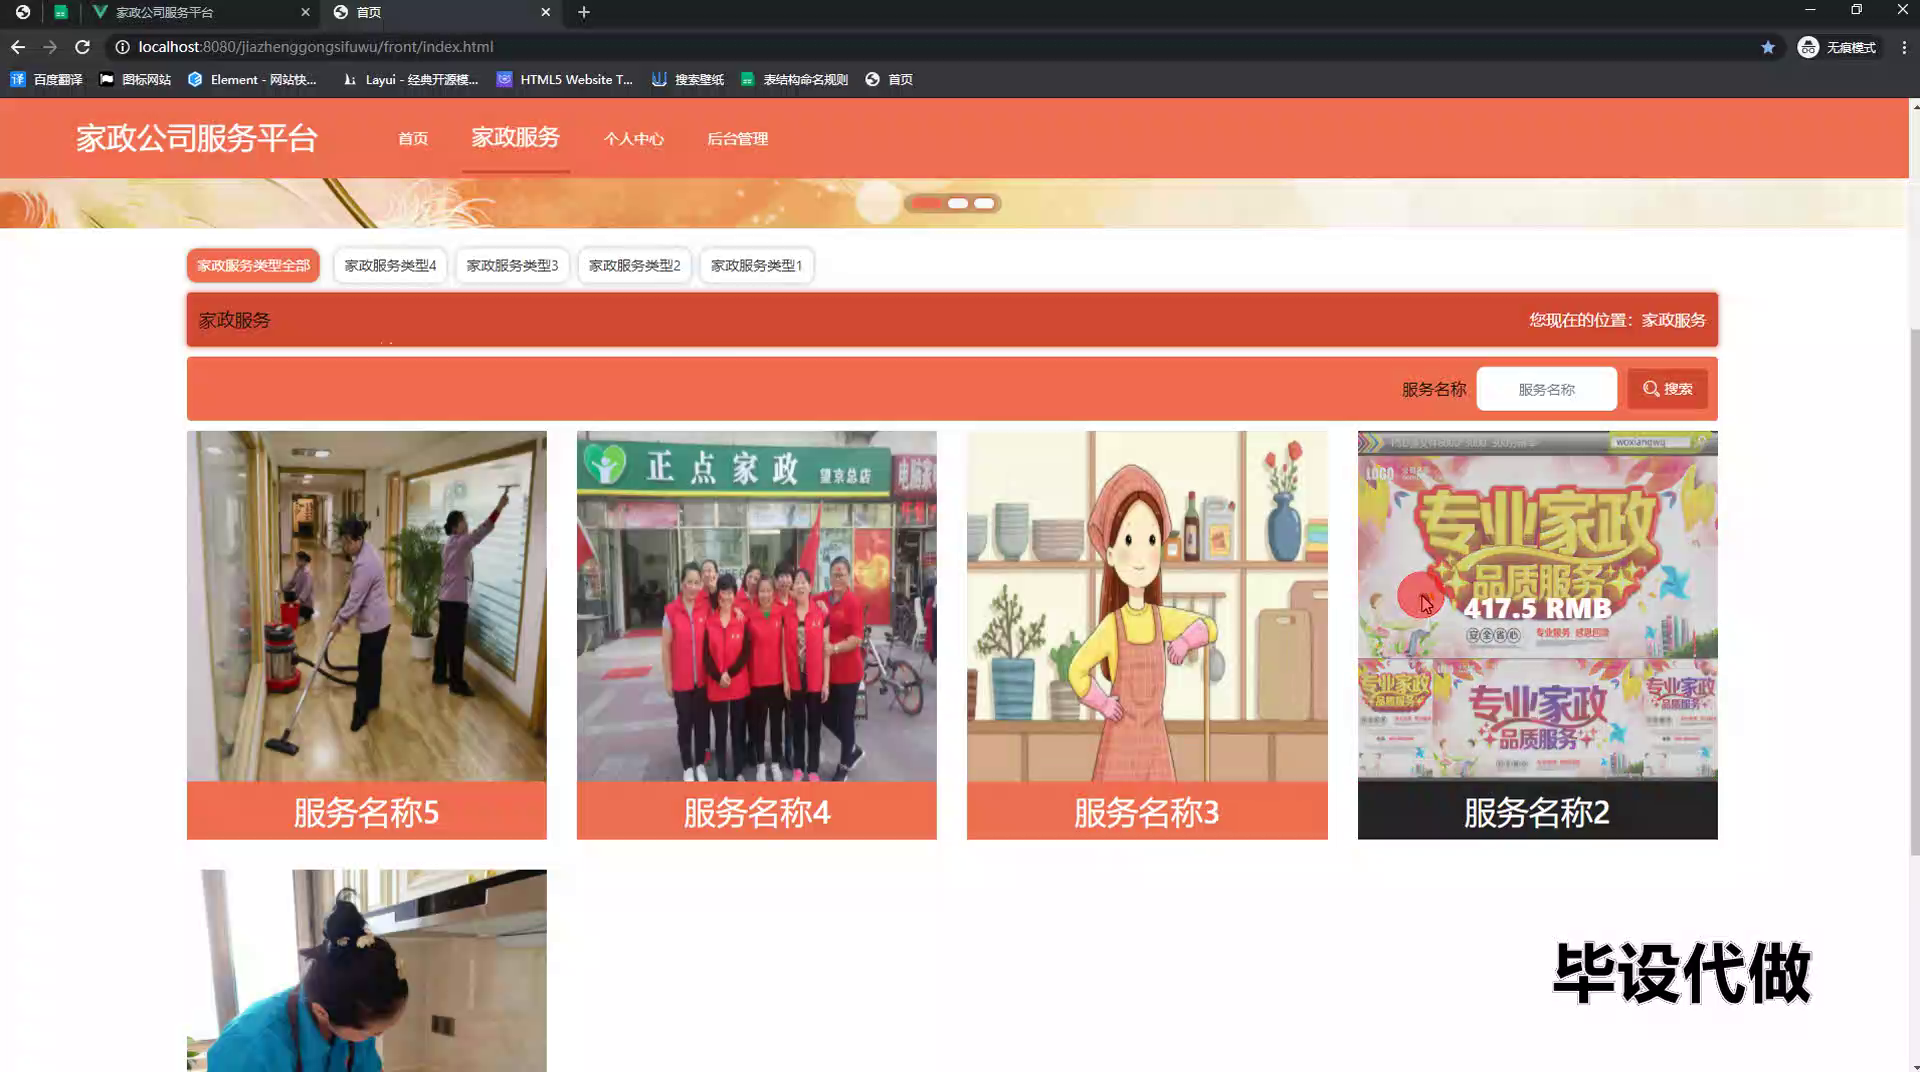
Task: Click the 服务名称2 caption label
Action: tap(1537, 811)
